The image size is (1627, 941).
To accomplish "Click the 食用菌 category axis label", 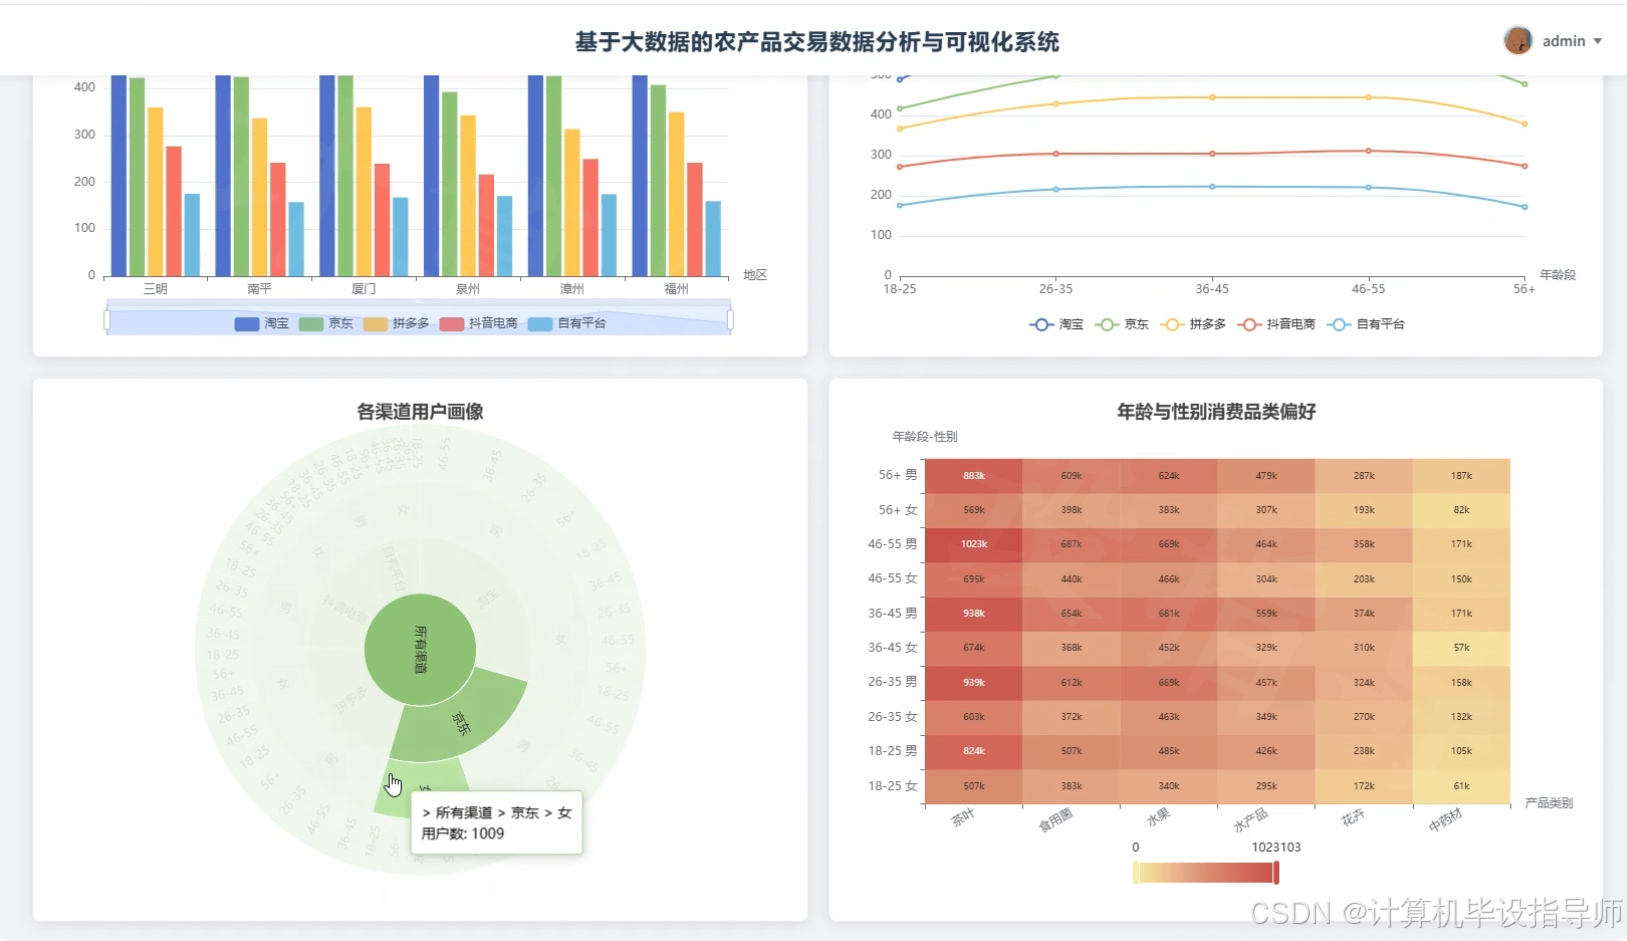I will (x=1055, y=821).
